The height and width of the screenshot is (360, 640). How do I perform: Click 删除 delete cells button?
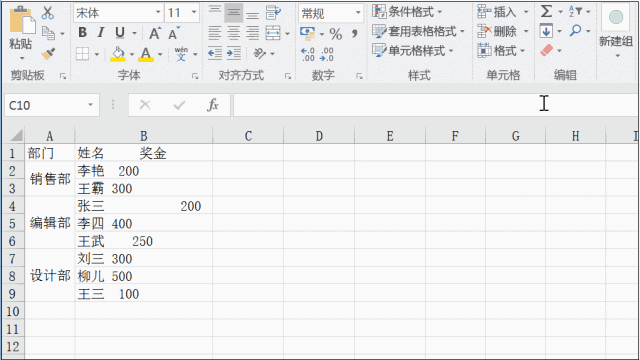[497, 31]
